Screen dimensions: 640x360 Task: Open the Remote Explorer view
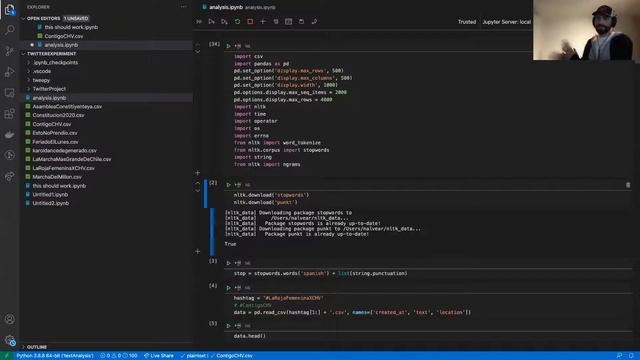pyautogui.click(x=9, y=93)
